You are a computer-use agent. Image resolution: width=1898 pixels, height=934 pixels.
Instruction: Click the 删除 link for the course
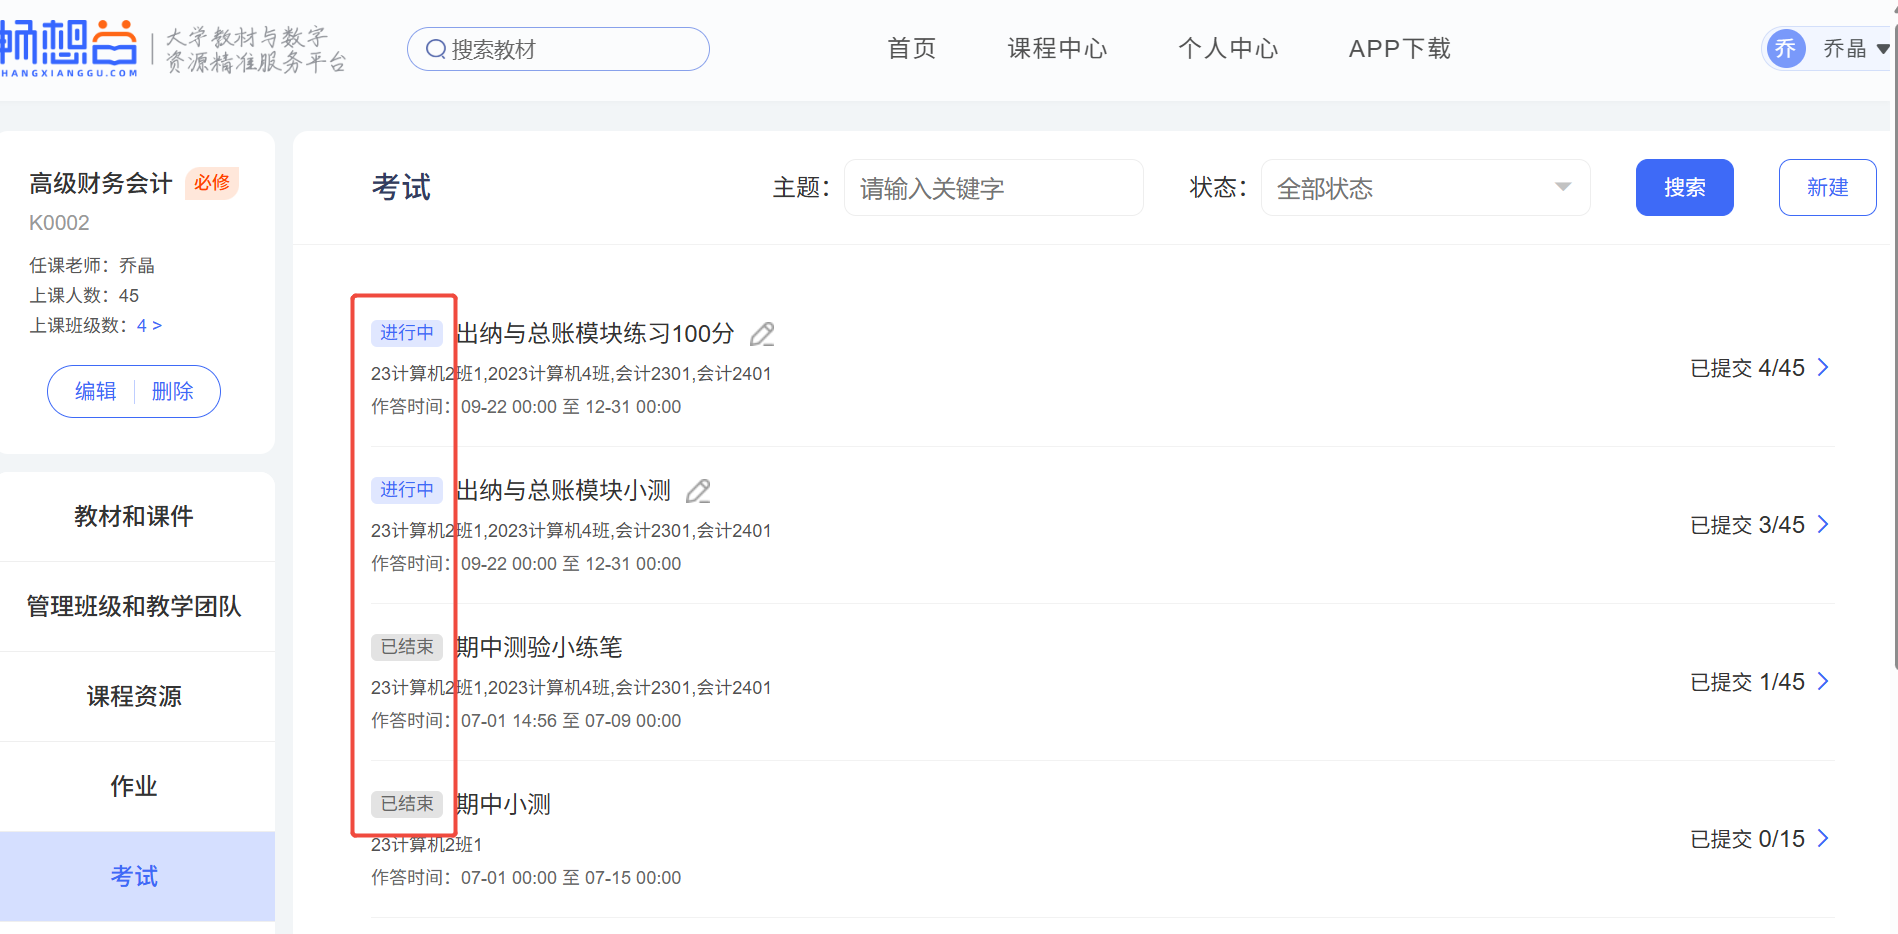[x=172, y=392]
